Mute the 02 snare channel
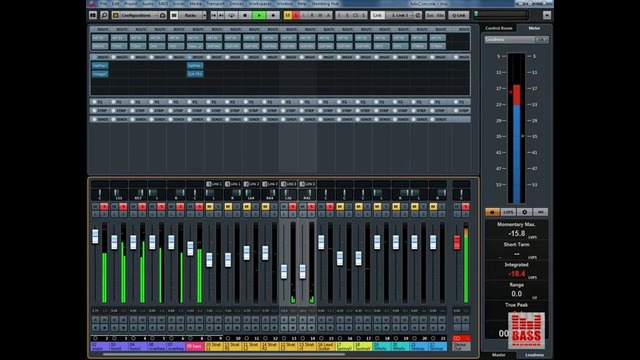 [x=95, y=207]
